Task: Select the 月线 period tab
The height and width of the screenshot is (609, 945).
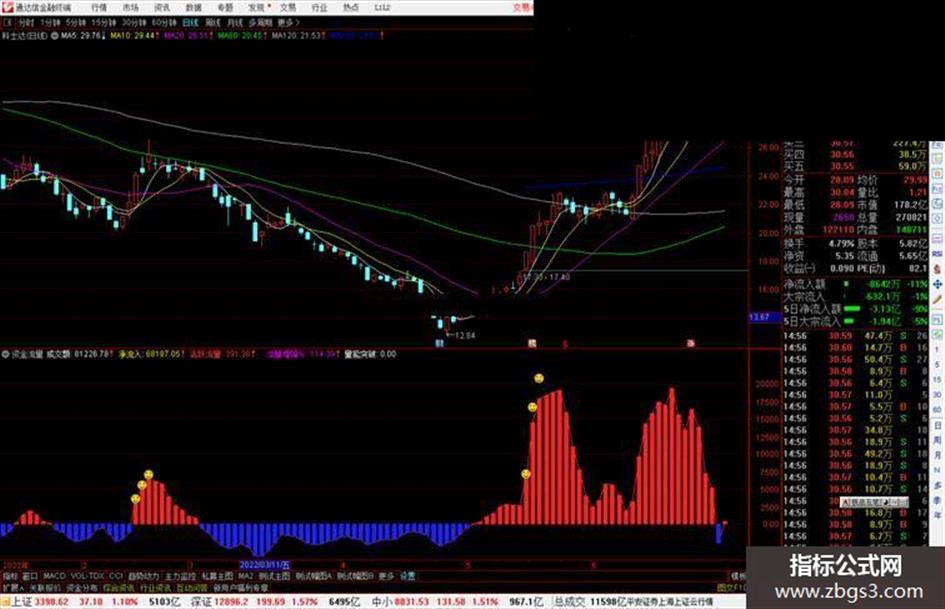Action: [x=234, y=22]
